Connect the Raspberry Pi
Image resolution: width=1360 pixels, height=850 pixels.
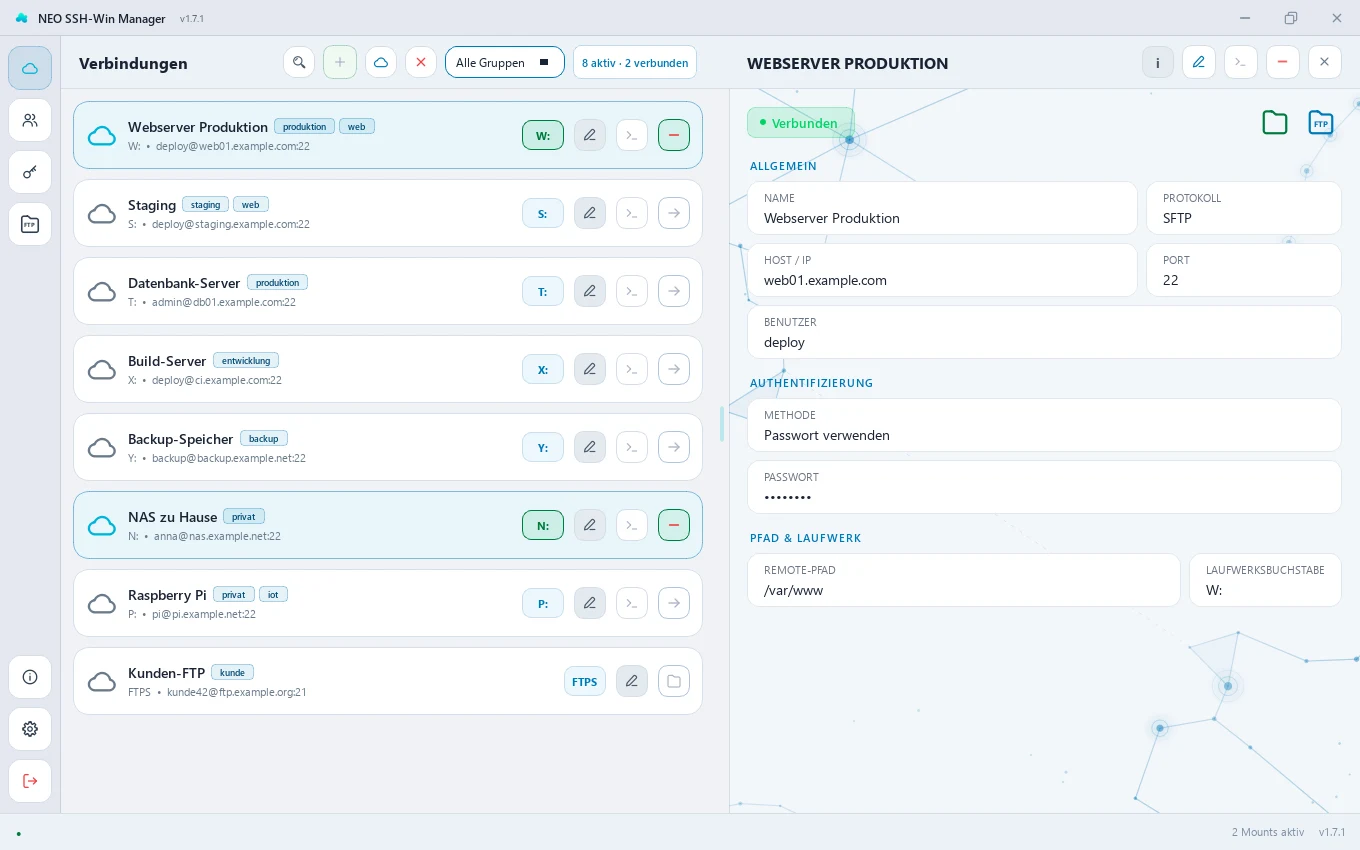[674, 603]
